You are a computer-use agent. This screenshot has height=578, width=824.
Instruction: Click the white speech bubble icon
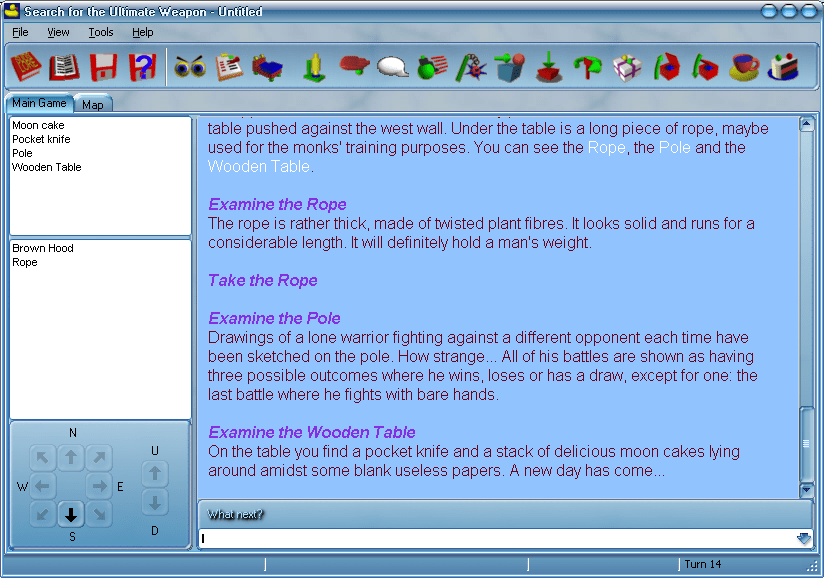(x=392, y=67)
